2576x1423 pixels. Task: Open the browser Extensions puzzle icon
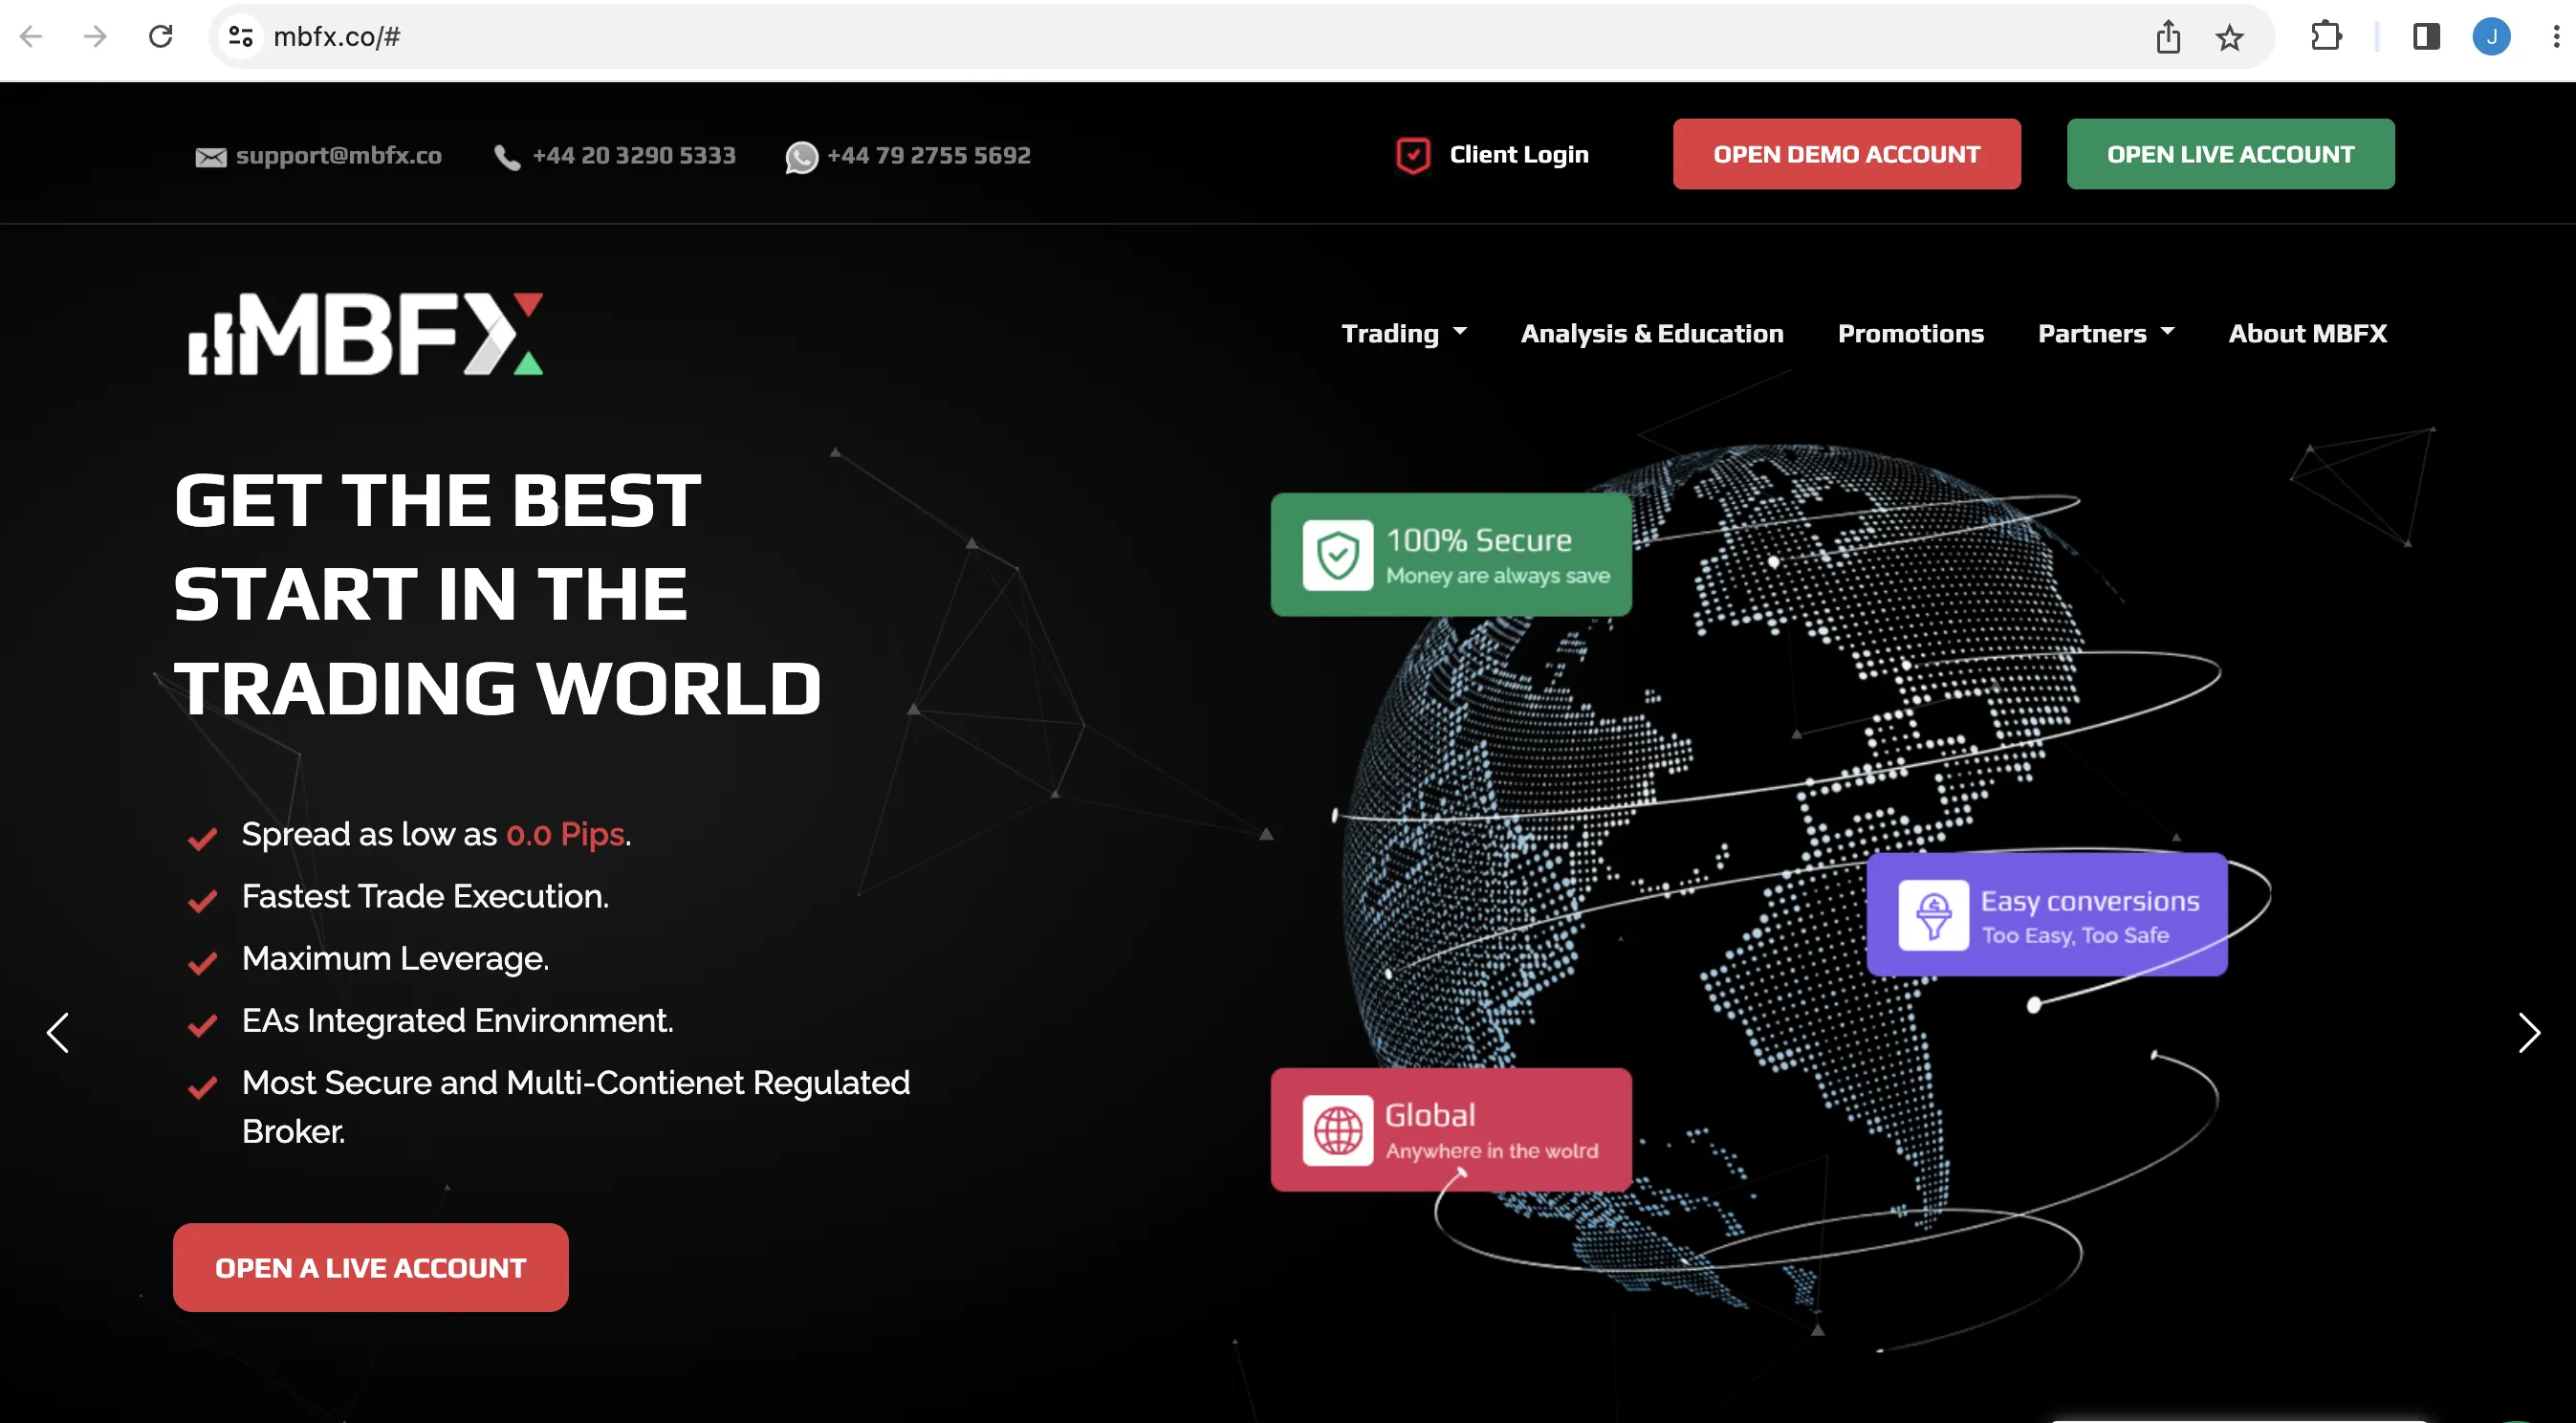[x=2326, y=37]
